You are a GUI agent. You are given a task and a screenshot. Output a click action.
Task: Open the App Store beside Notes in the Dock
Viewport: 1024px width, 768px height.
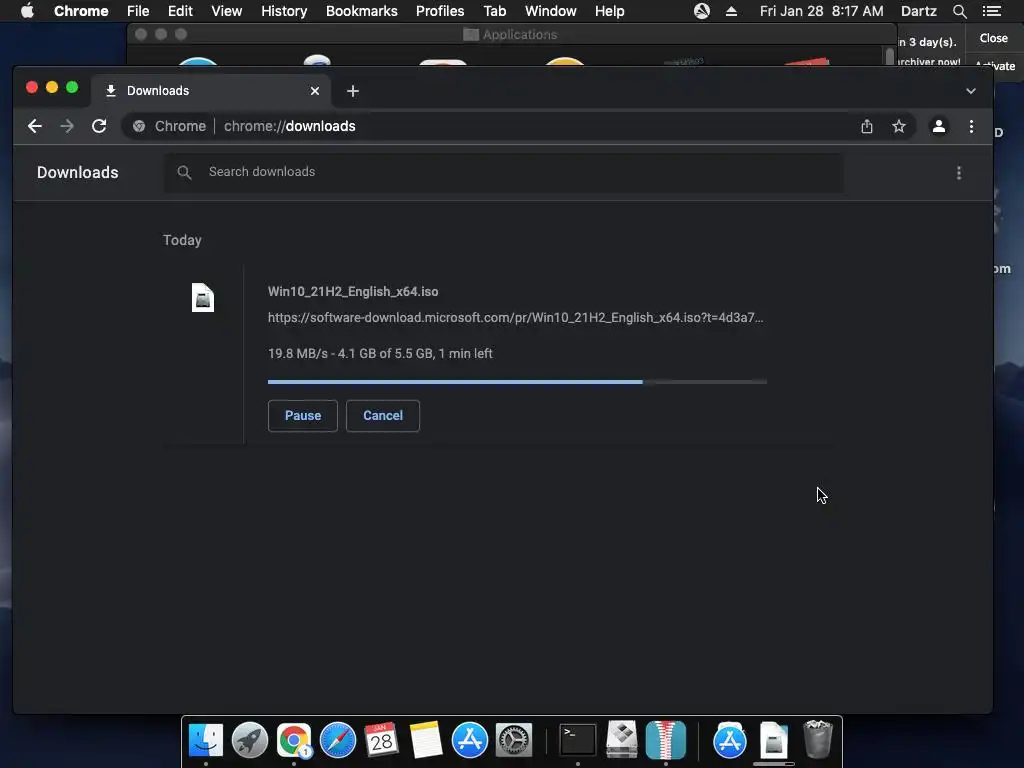click(x=470, y=740)
